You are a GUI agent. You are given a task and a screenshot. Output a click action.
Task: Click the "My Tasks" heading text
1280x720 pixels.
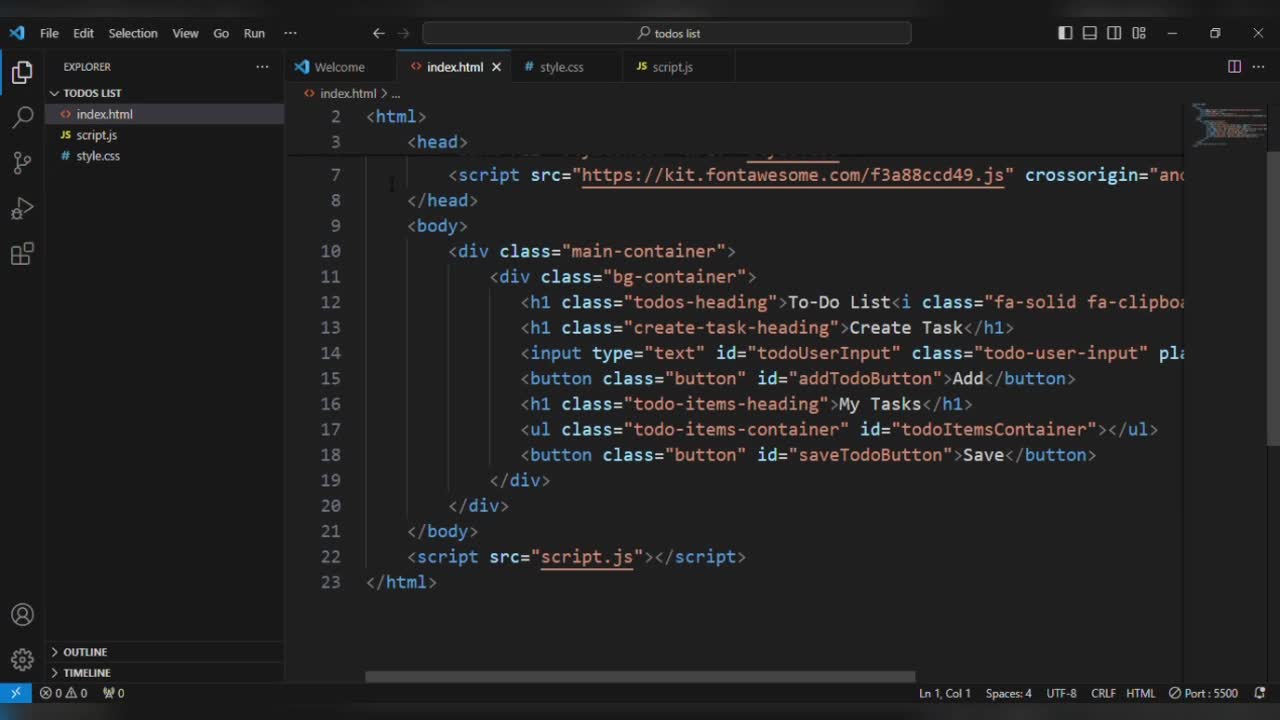[880, 404]
